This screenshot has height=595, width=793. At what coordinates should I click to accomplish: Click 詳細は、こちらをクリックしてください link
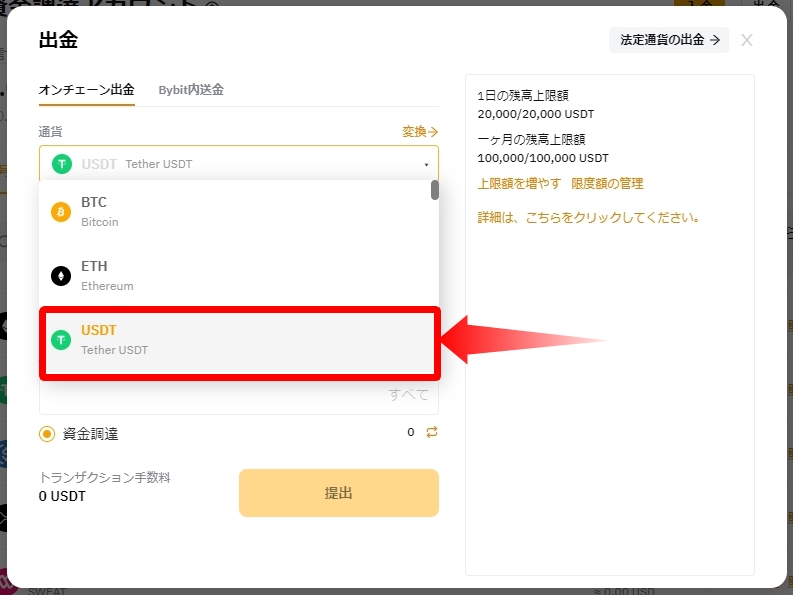coord(589,218)
